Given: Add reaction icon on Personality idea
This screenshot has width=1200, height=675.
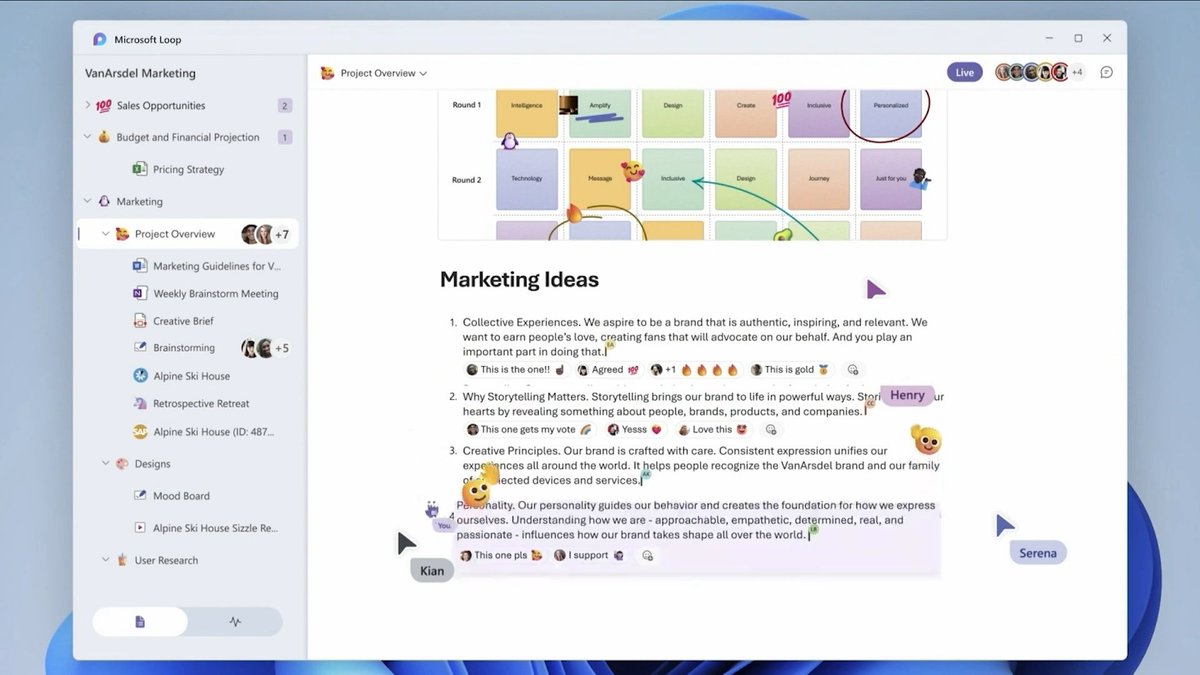Looking at the screenshot, I should (x=648, y=555).
